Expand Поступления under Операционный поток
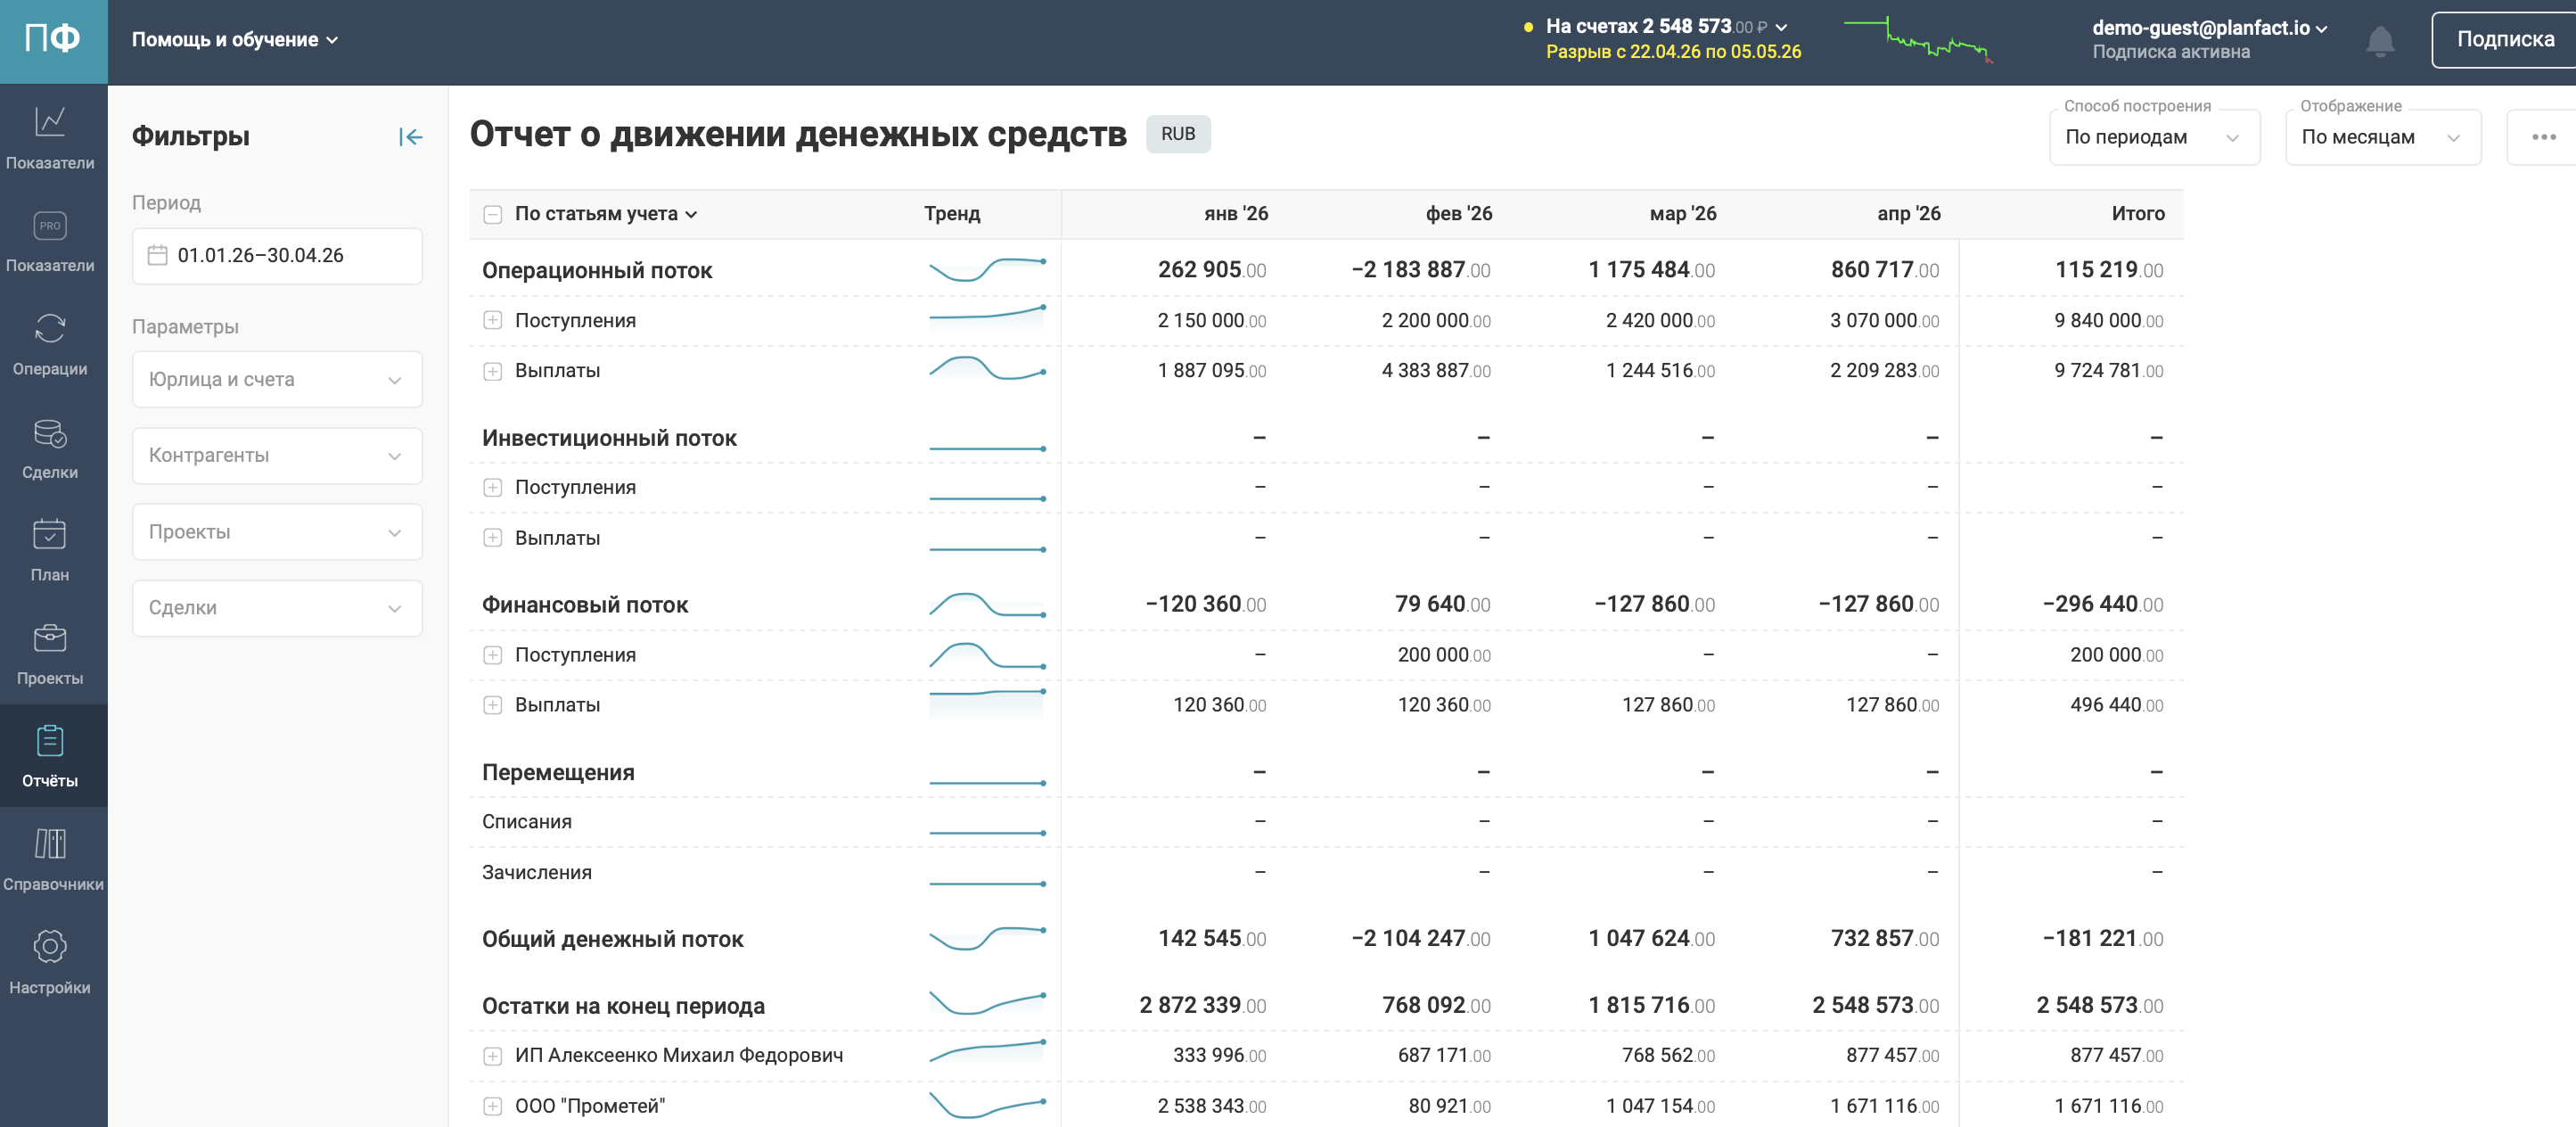Image resolution: width=2576 pixels, height=1127 pixels. pyautogui.click(x=492, y=321)
